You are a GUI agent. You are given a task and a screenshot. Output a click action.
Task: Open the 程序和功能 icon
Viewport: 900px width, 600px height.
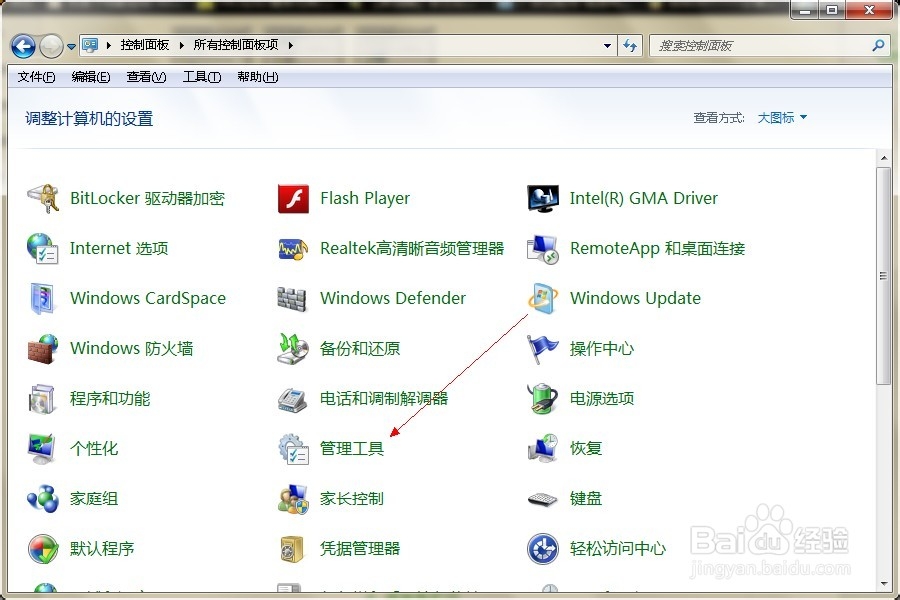pyautogui.click(x=43, y=398)
